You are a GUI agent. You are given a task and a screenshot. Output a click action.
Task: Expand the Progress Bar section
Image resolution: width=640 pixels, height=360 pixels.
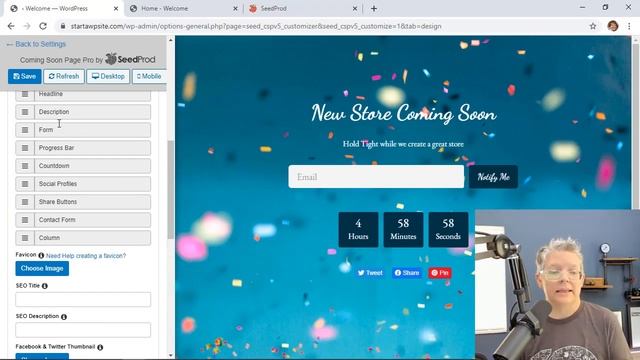83,148
